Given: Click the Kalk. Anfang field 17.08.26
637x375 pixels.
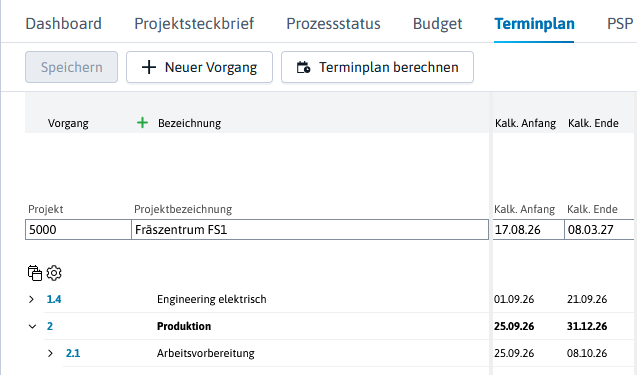Looking at the screenshot, I should tap(529, 230).
